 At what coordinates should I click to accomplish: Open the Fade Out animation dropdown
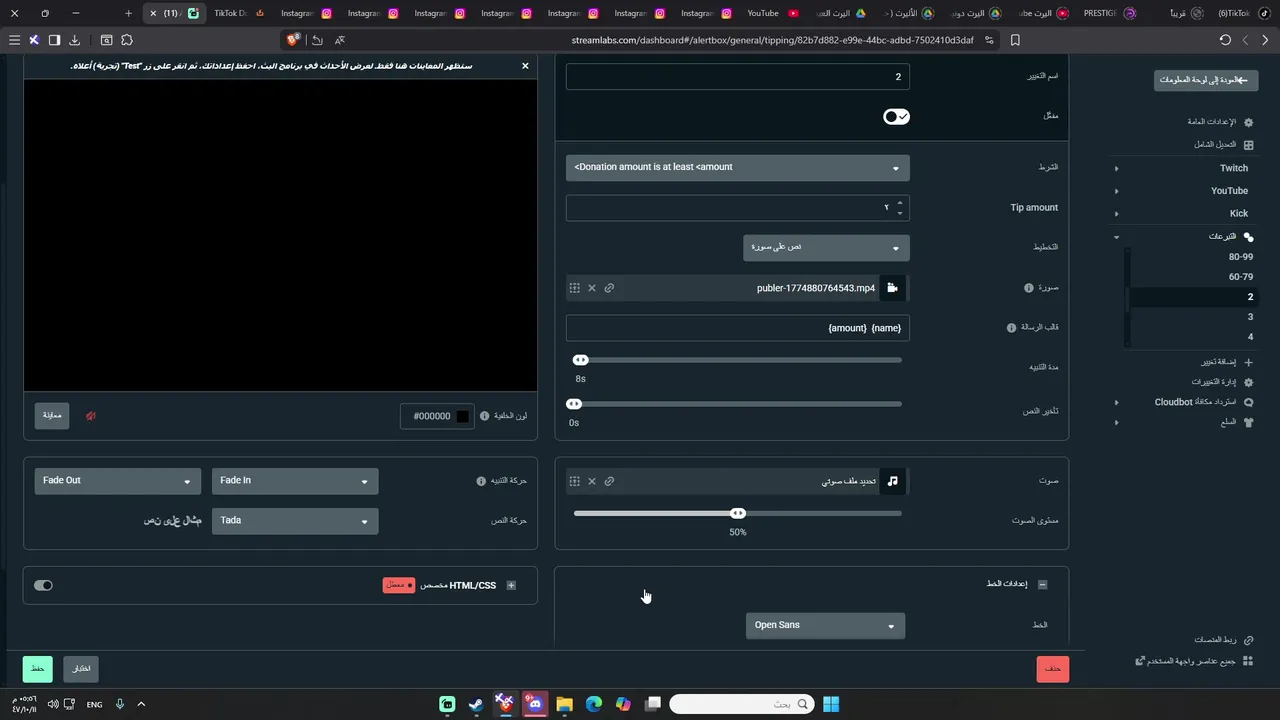click(117, 481)
